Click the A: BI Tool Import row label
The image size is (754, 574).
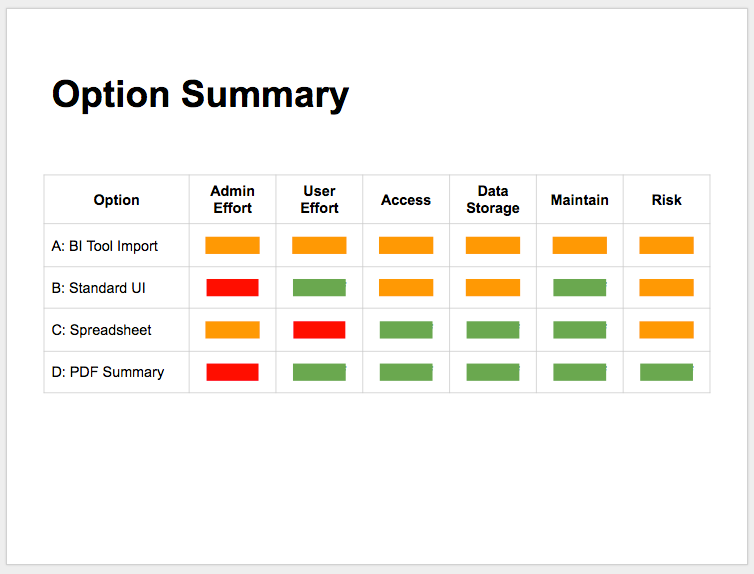pos(105,246)
